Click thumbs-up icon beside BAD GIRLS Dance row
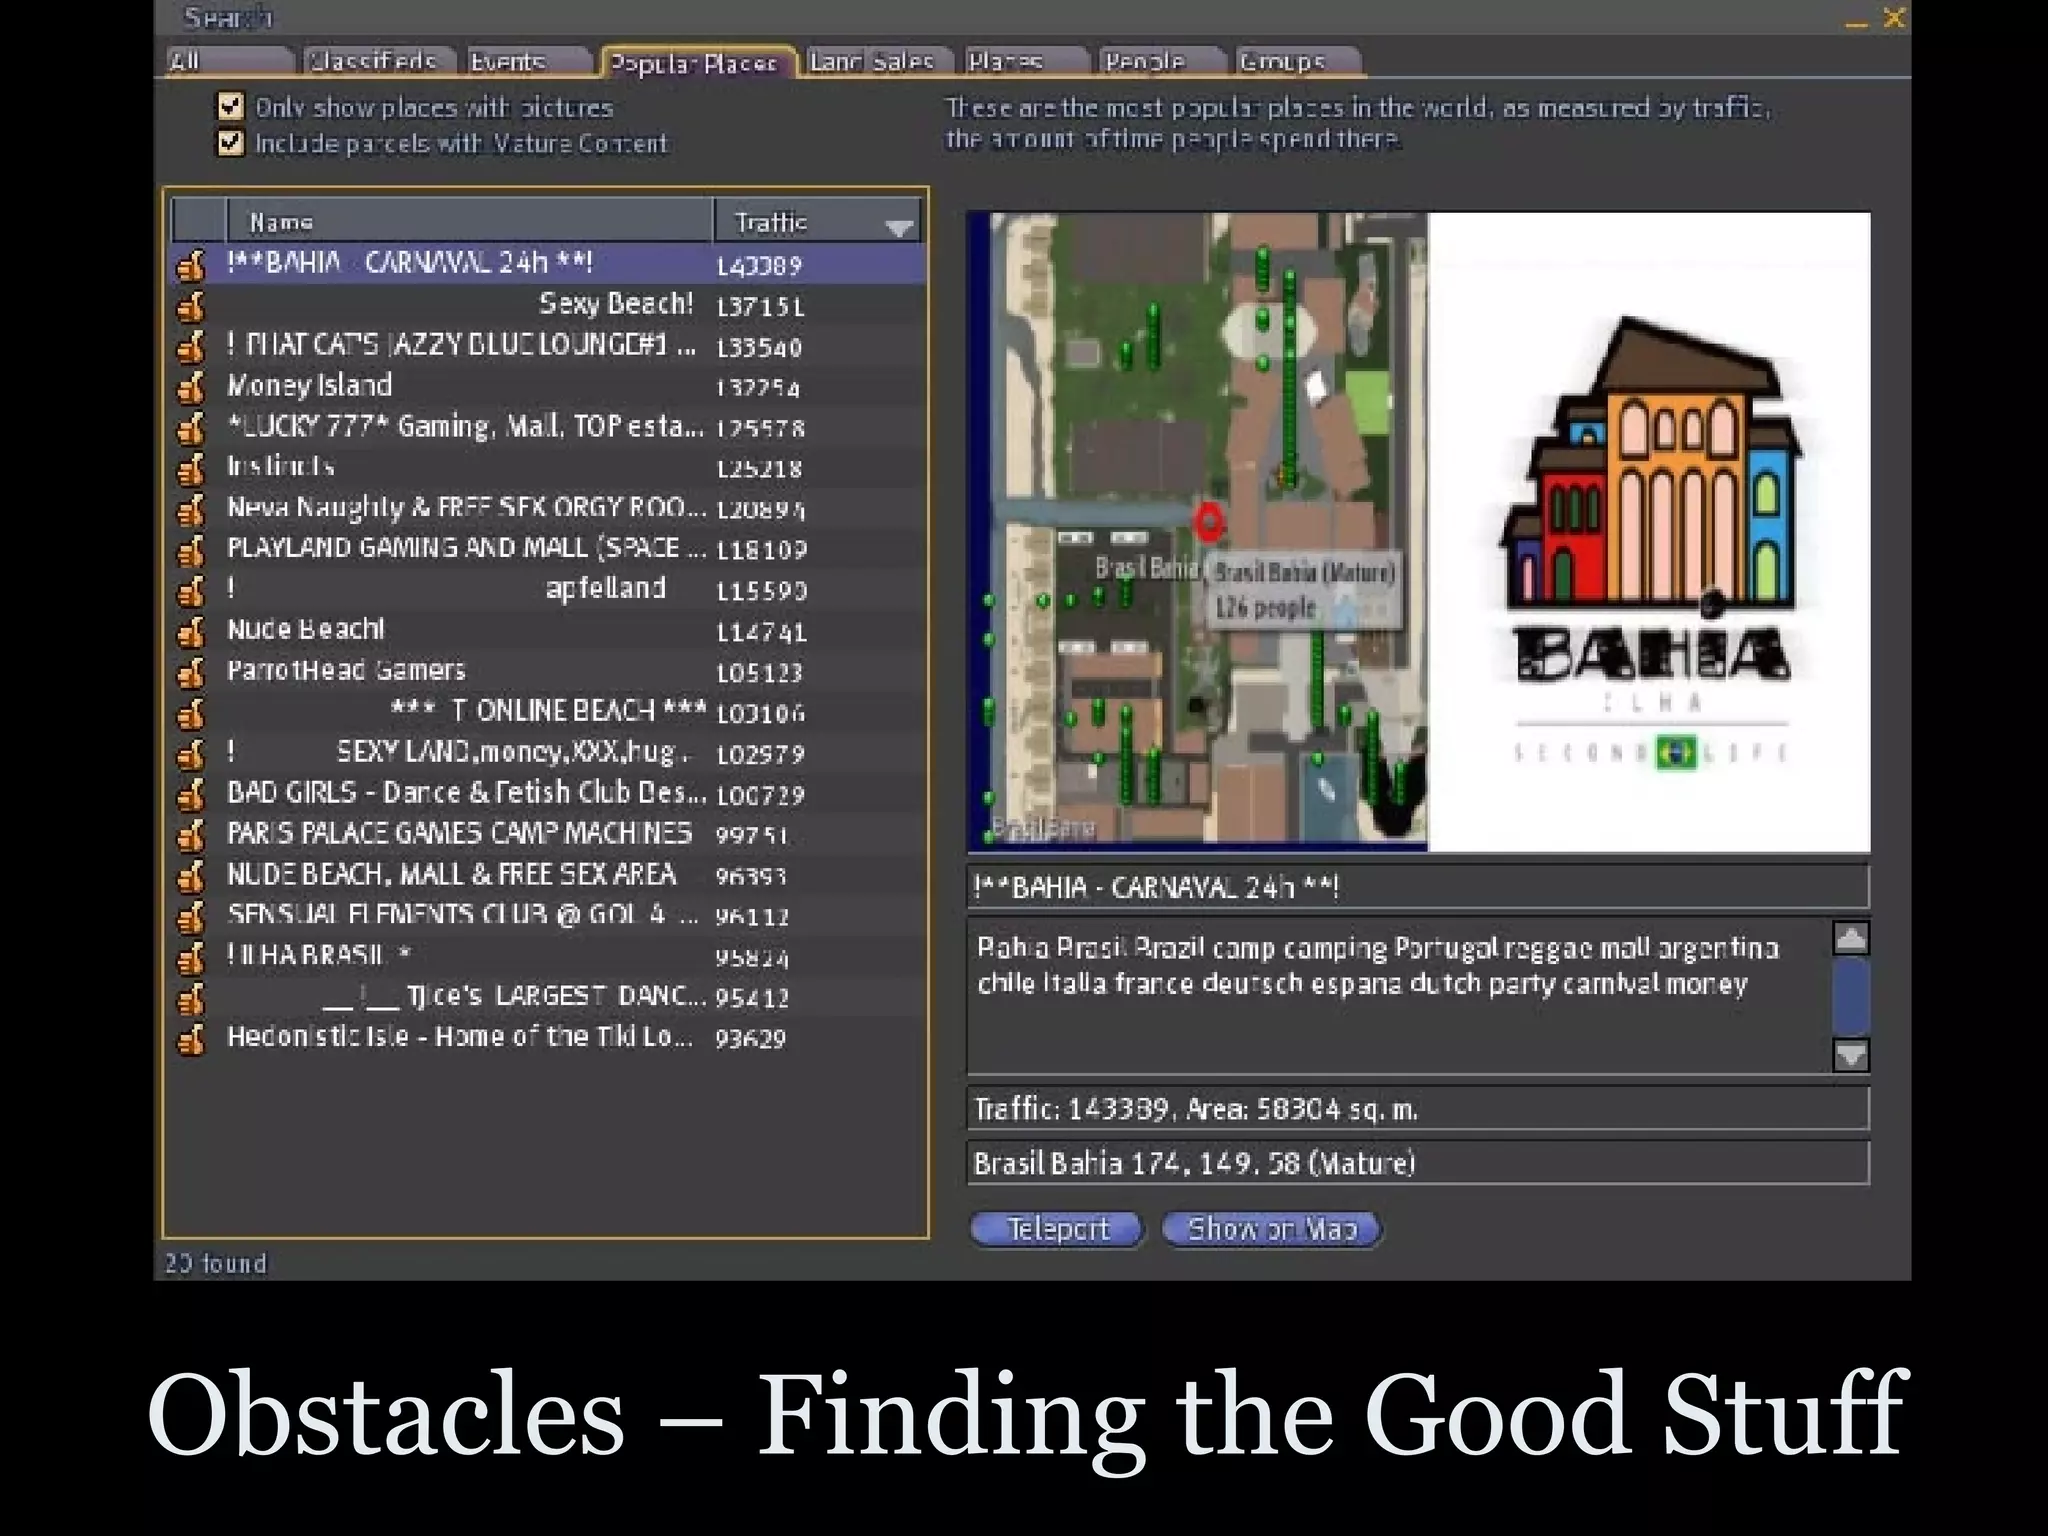 coord(191,795)
